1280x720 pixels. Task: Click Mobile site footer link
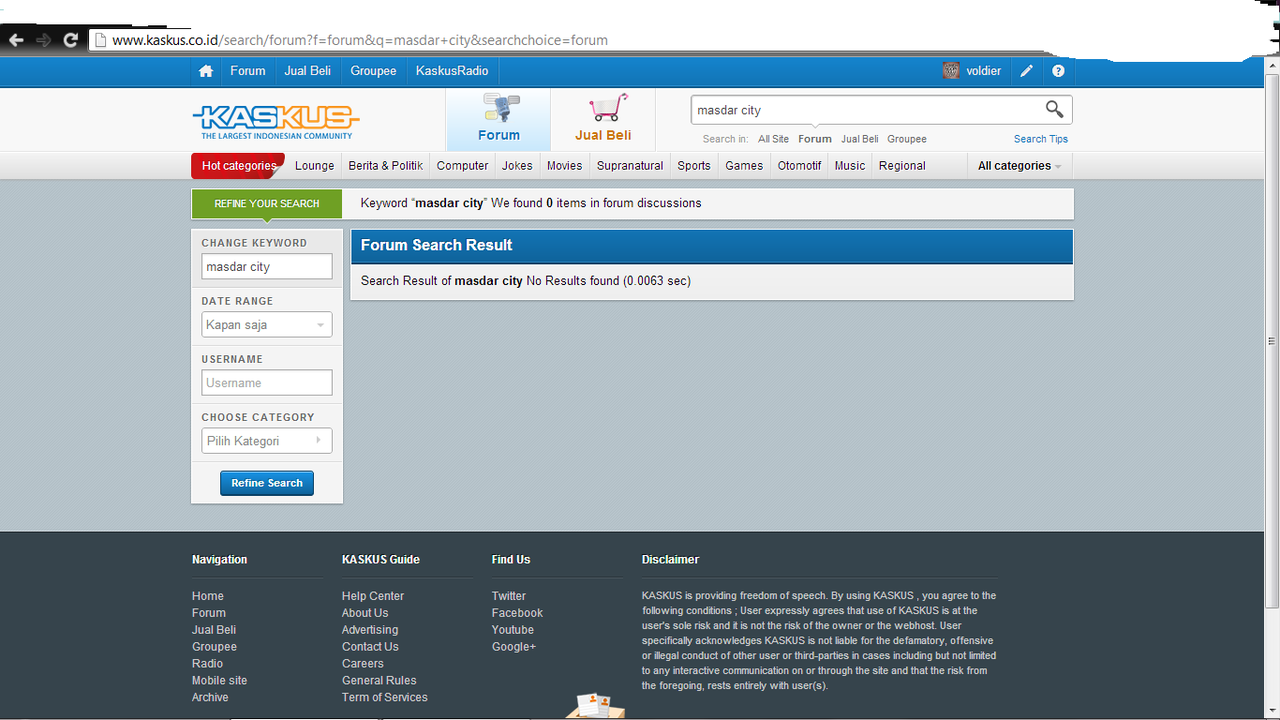pos(220,680)
